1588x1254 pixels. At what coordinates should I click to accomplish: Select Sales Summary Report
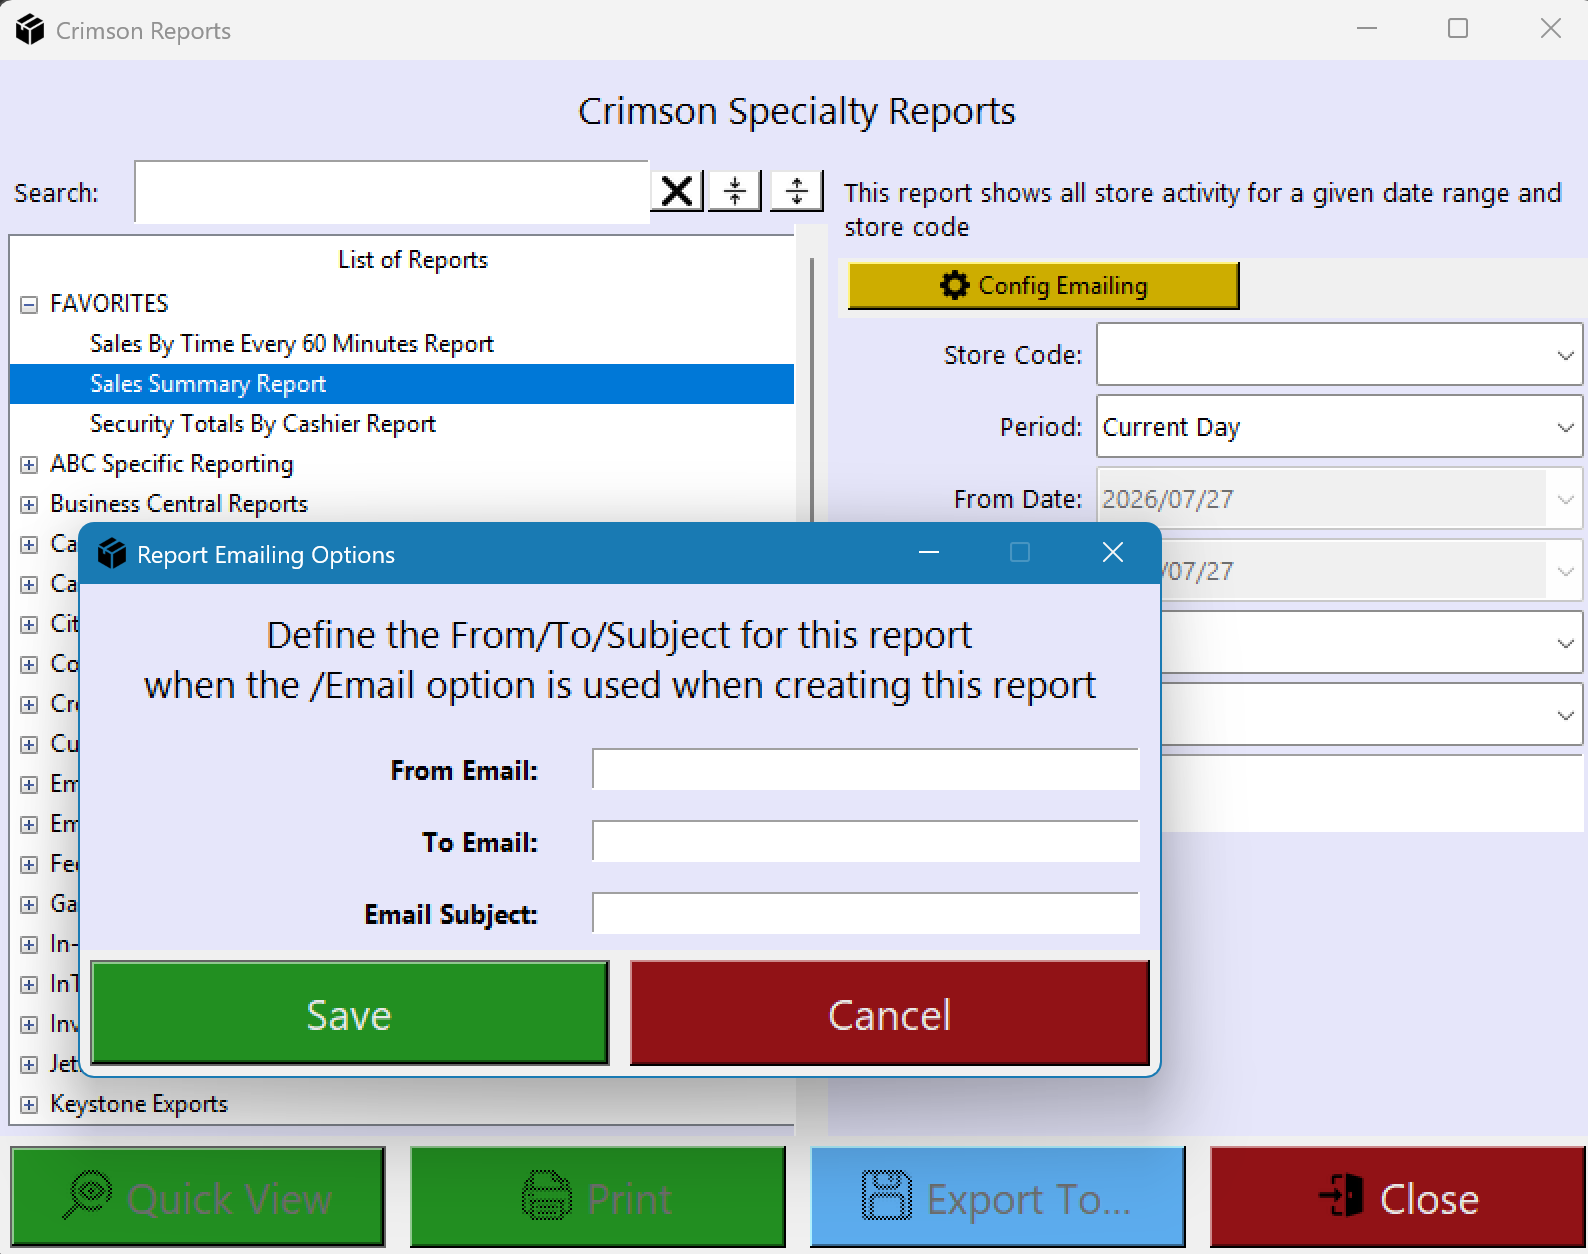pos(401,384)
